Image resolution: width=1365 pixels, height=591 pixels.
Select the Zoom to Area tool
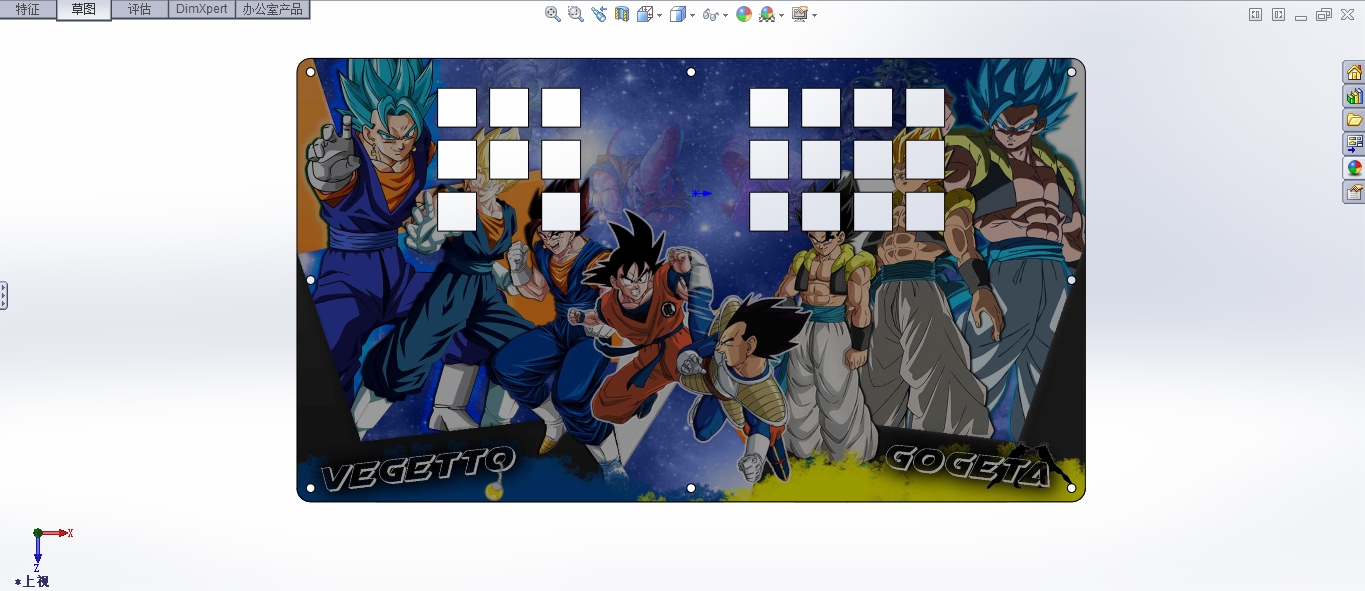575,14
